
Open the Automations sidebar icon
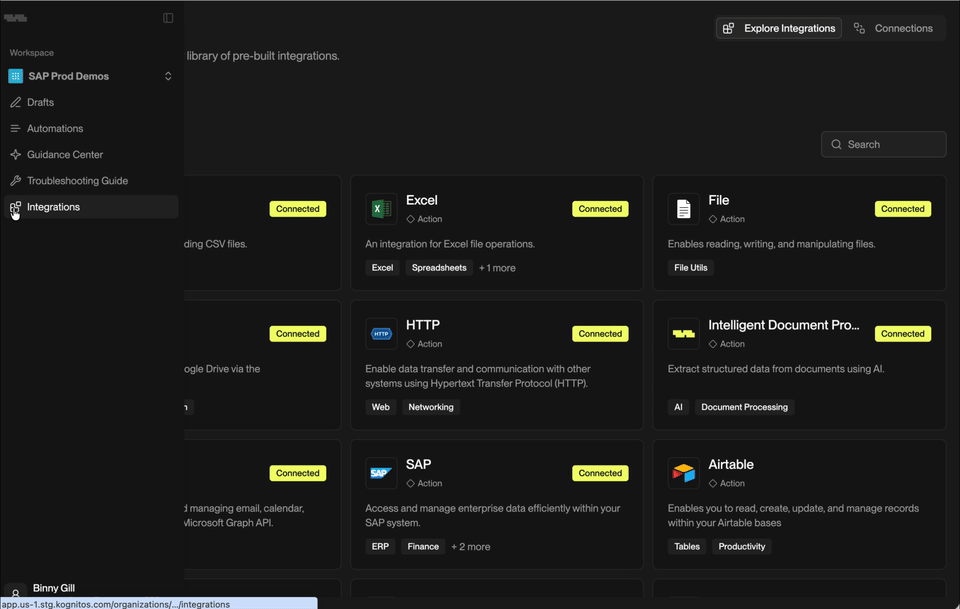pyautogui.click(x=14, y=128)
